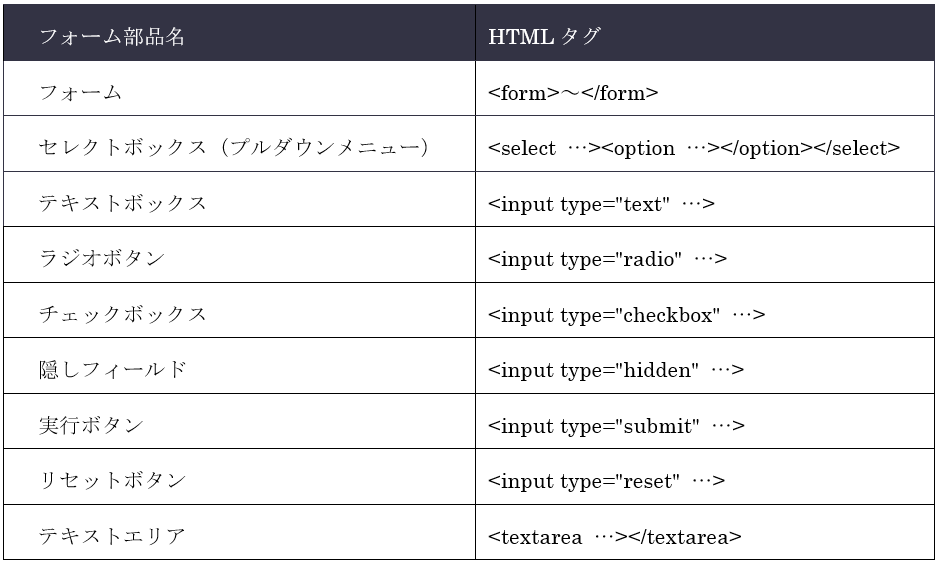939x565 pixels.
Task: Click the input type="radio" tag
Action: pyautogui.click(x=607, y=259)
